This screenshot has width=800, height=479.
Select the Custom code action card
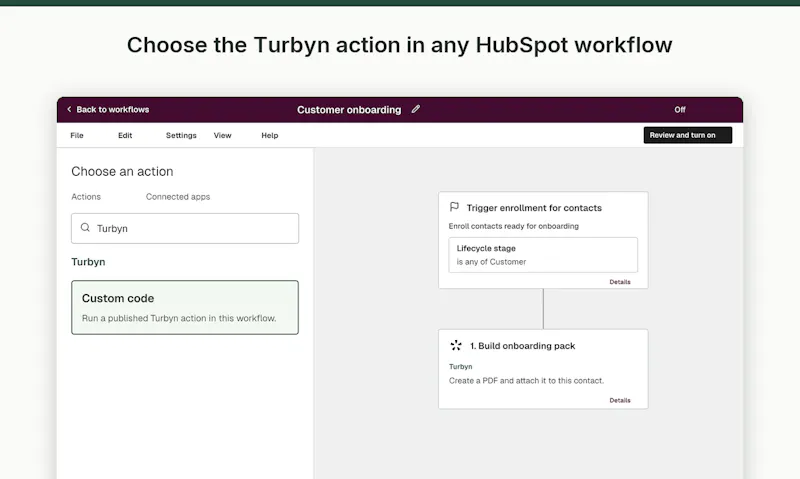coord(185,307)
